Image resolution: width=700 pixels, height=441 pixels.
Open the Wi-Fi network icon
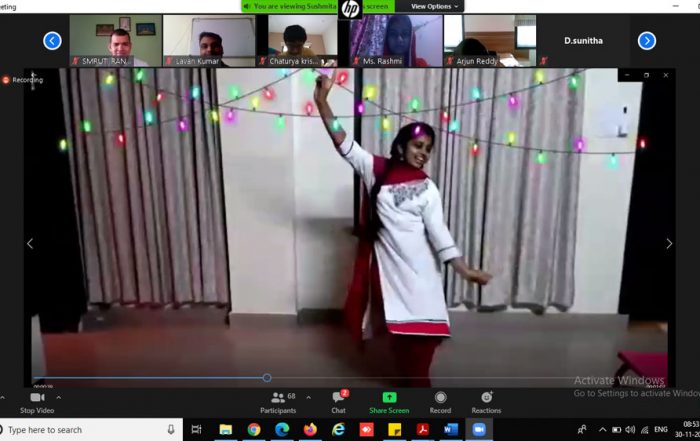tap(644, 429)
